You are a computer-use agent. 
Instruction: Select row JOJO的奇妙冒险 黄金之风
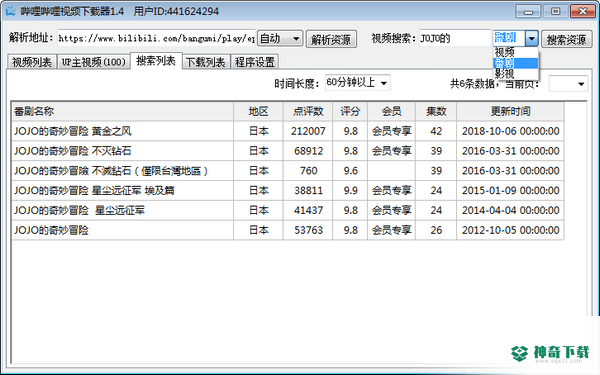(288, 131)
